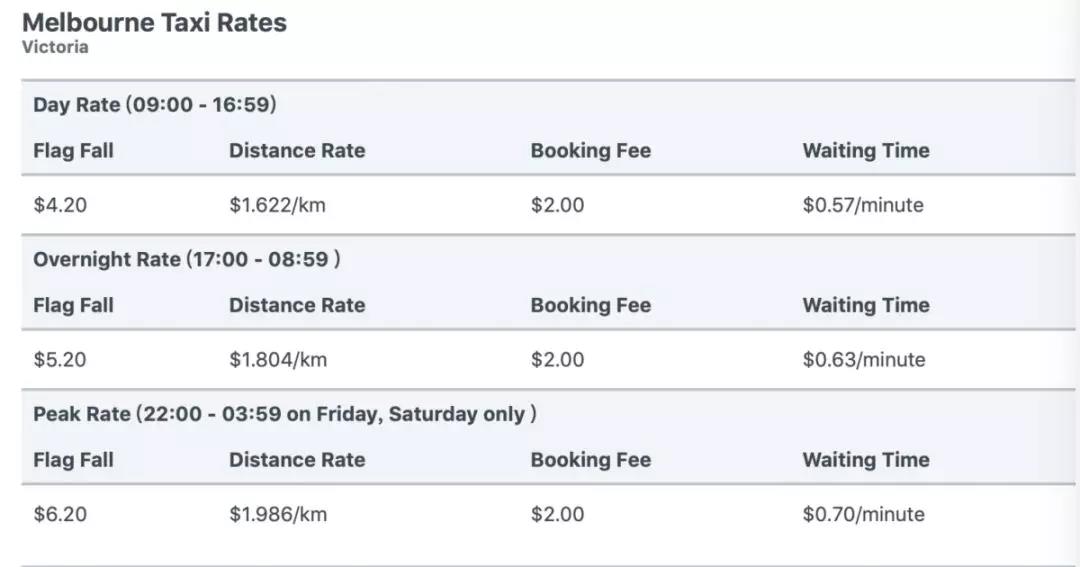Click the Peak Rate Waiting Time column header
1080x567 pixels.
[x=865, y=460]
